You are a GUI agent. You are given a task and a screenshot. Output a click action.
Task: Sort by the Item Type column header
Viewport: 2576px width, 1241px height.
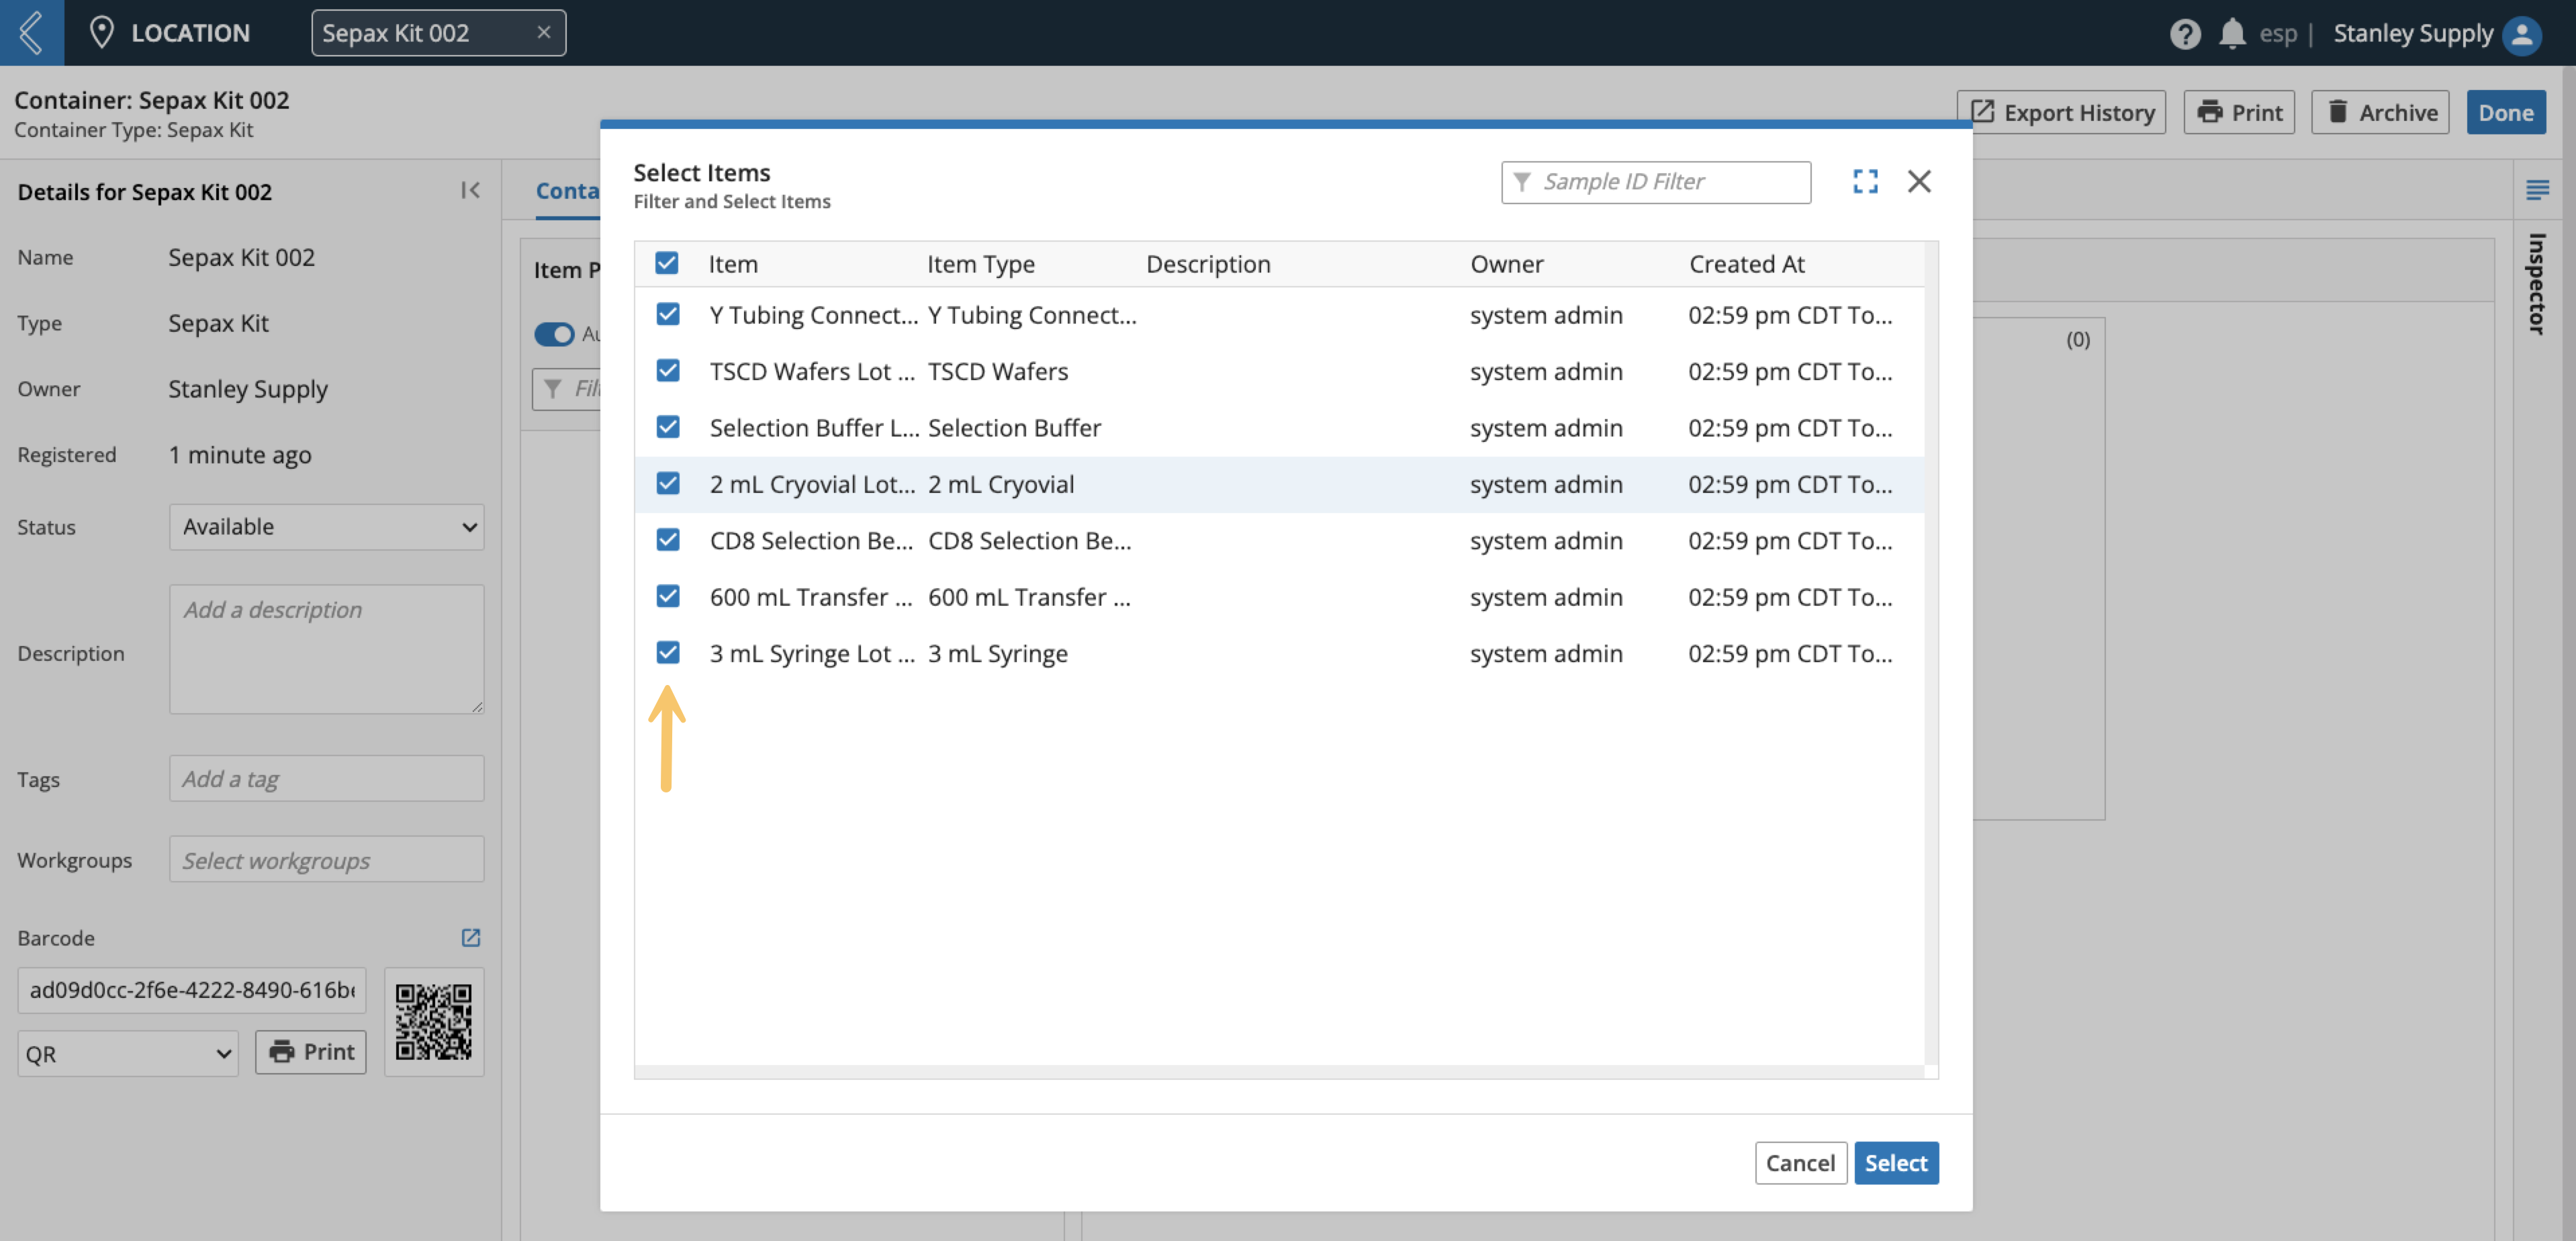point(980,264)
